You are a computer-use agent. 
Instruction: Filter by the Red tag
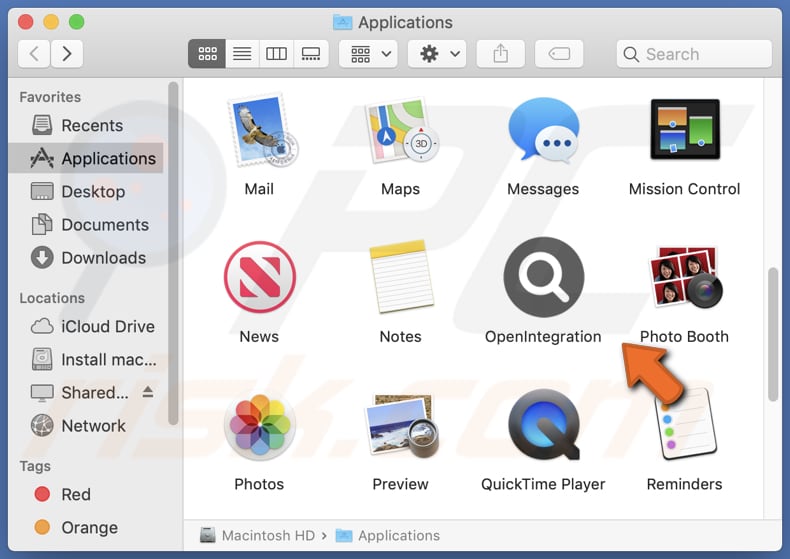click(86, 494)
